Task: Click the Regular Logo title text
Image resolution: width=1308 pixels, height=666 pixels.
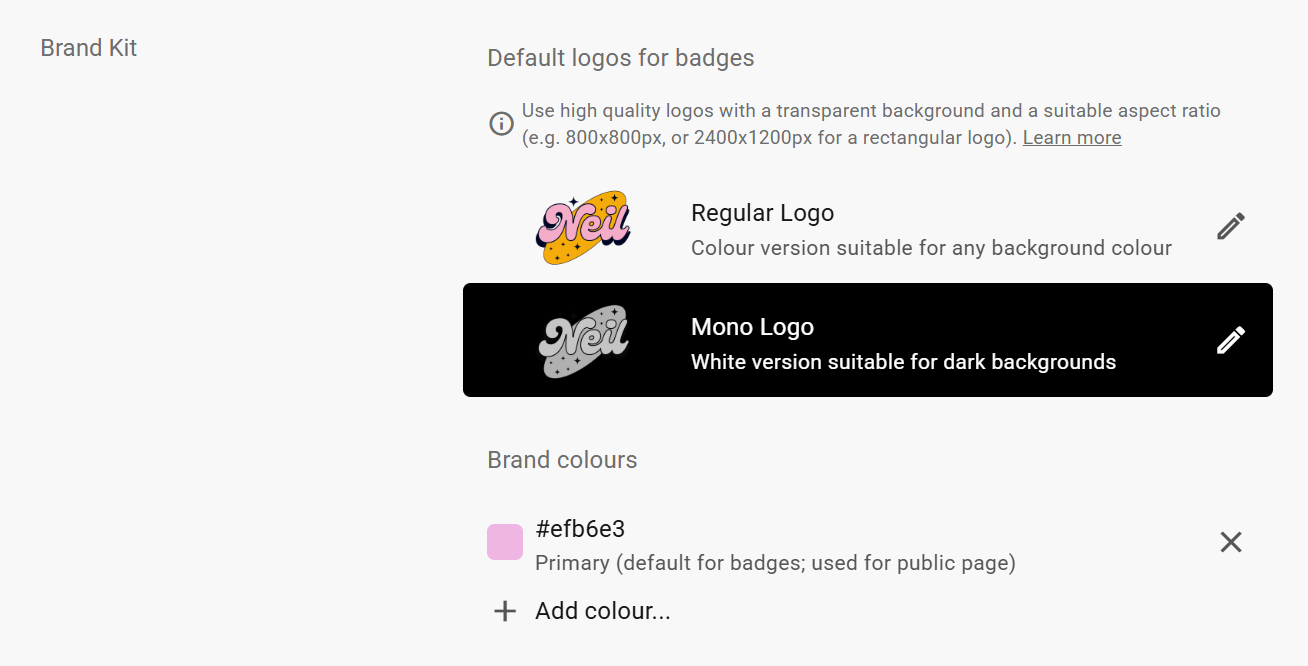Action: pyautogui.click(x=762, y=212)
